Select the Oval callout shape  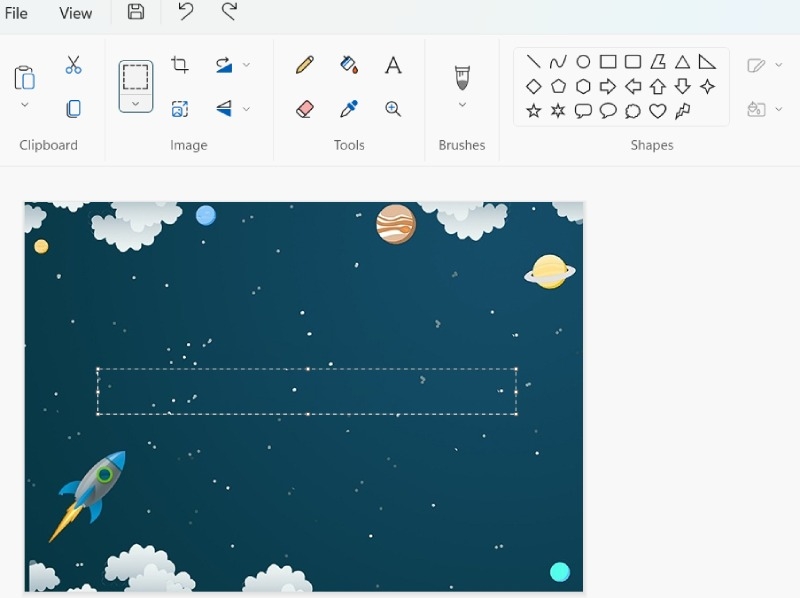[608, 111]
